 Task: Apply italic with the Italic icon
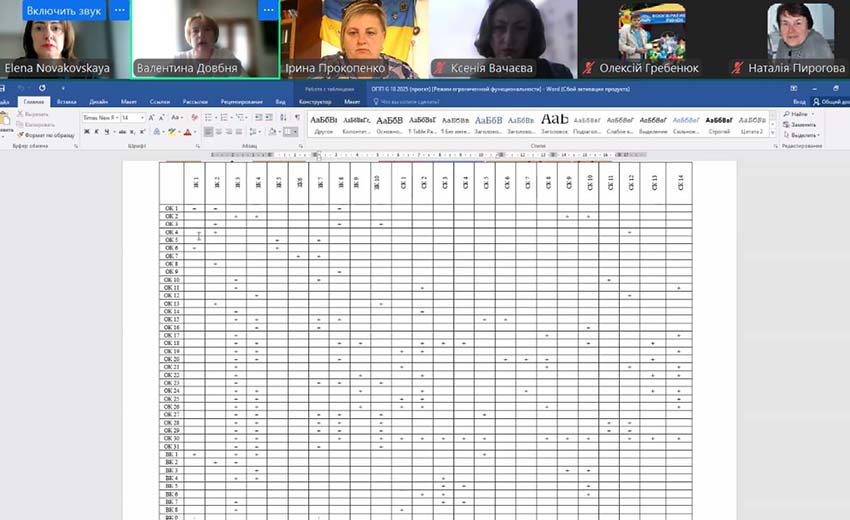click(95, 132)
